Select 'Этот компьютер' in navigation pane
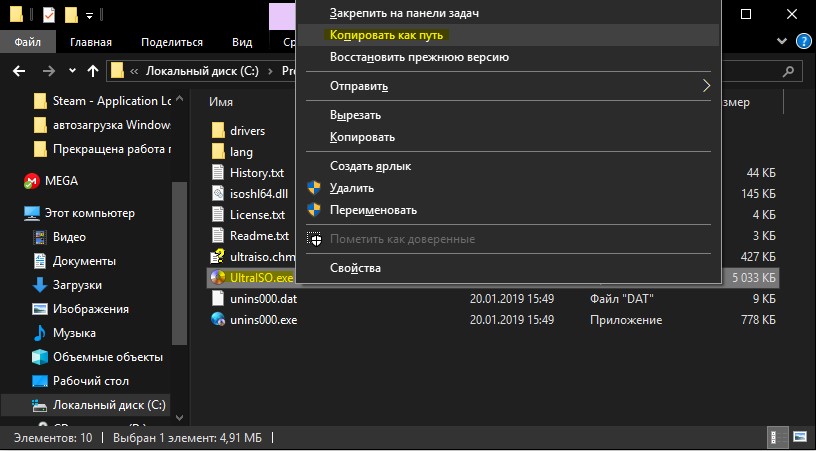 coord(90,213)
